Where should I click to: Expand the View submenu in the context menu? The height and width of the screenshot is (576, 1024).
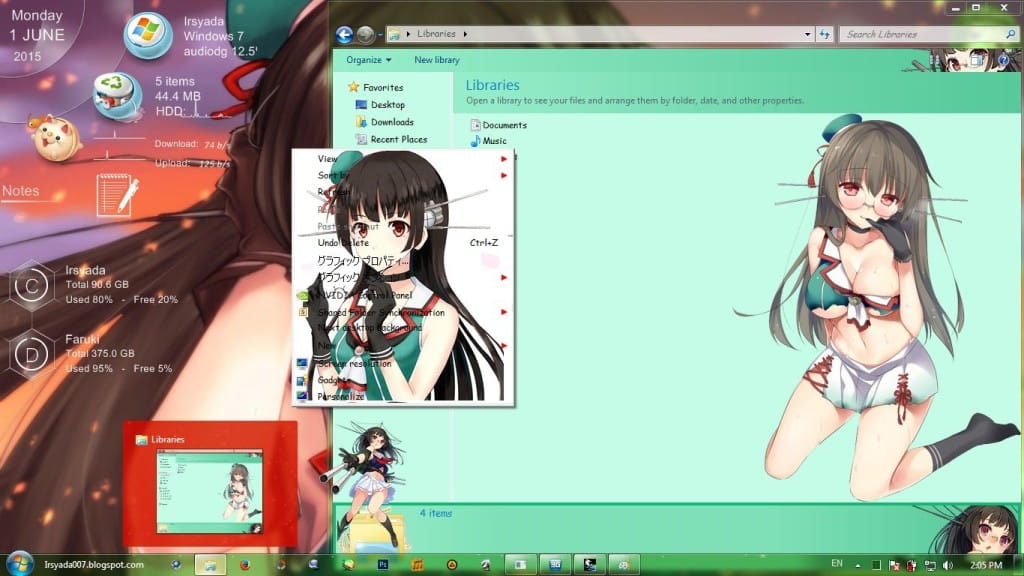tap(326, 157)
